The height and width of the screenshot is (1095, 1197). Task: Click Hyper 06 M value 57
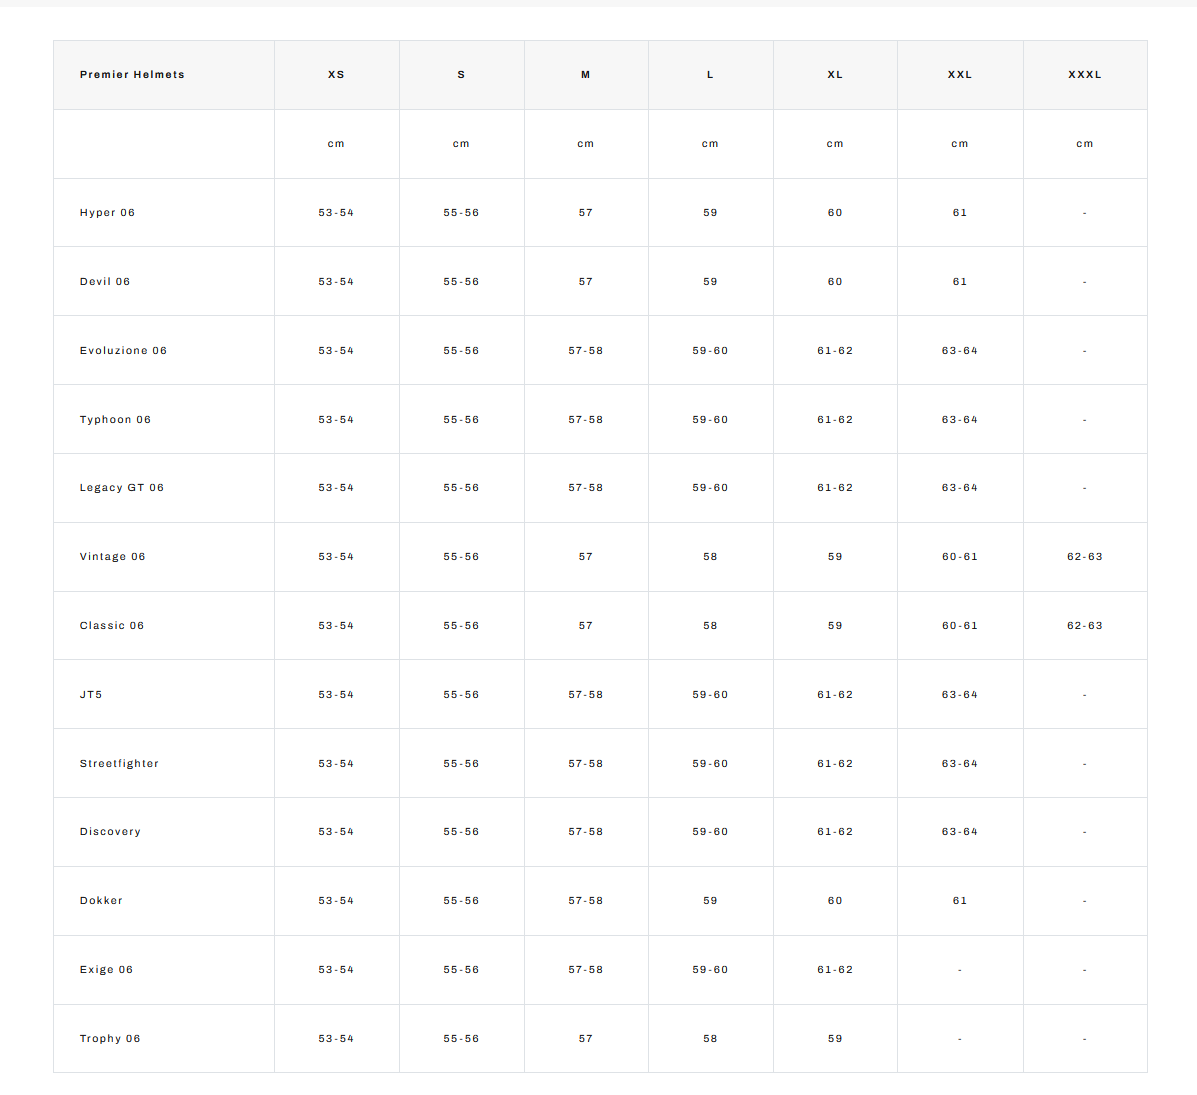pos(586,212)
